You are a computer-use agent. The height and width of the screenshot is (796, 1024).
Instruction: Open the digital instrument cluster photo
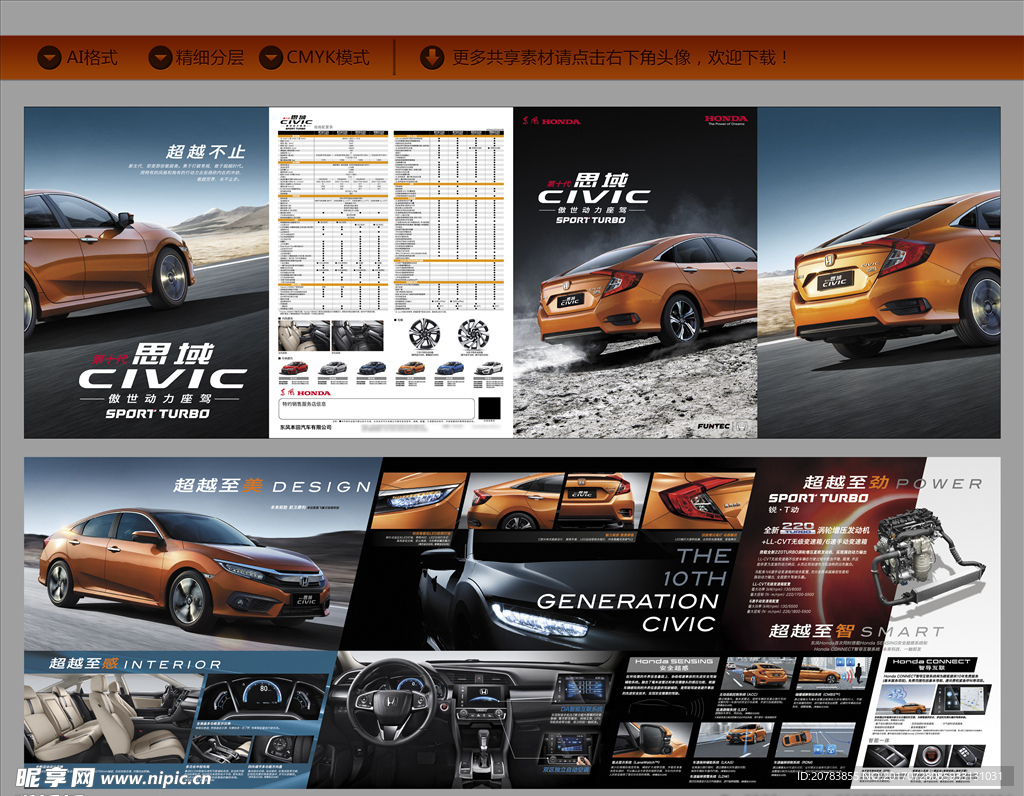tap(263, 697)
